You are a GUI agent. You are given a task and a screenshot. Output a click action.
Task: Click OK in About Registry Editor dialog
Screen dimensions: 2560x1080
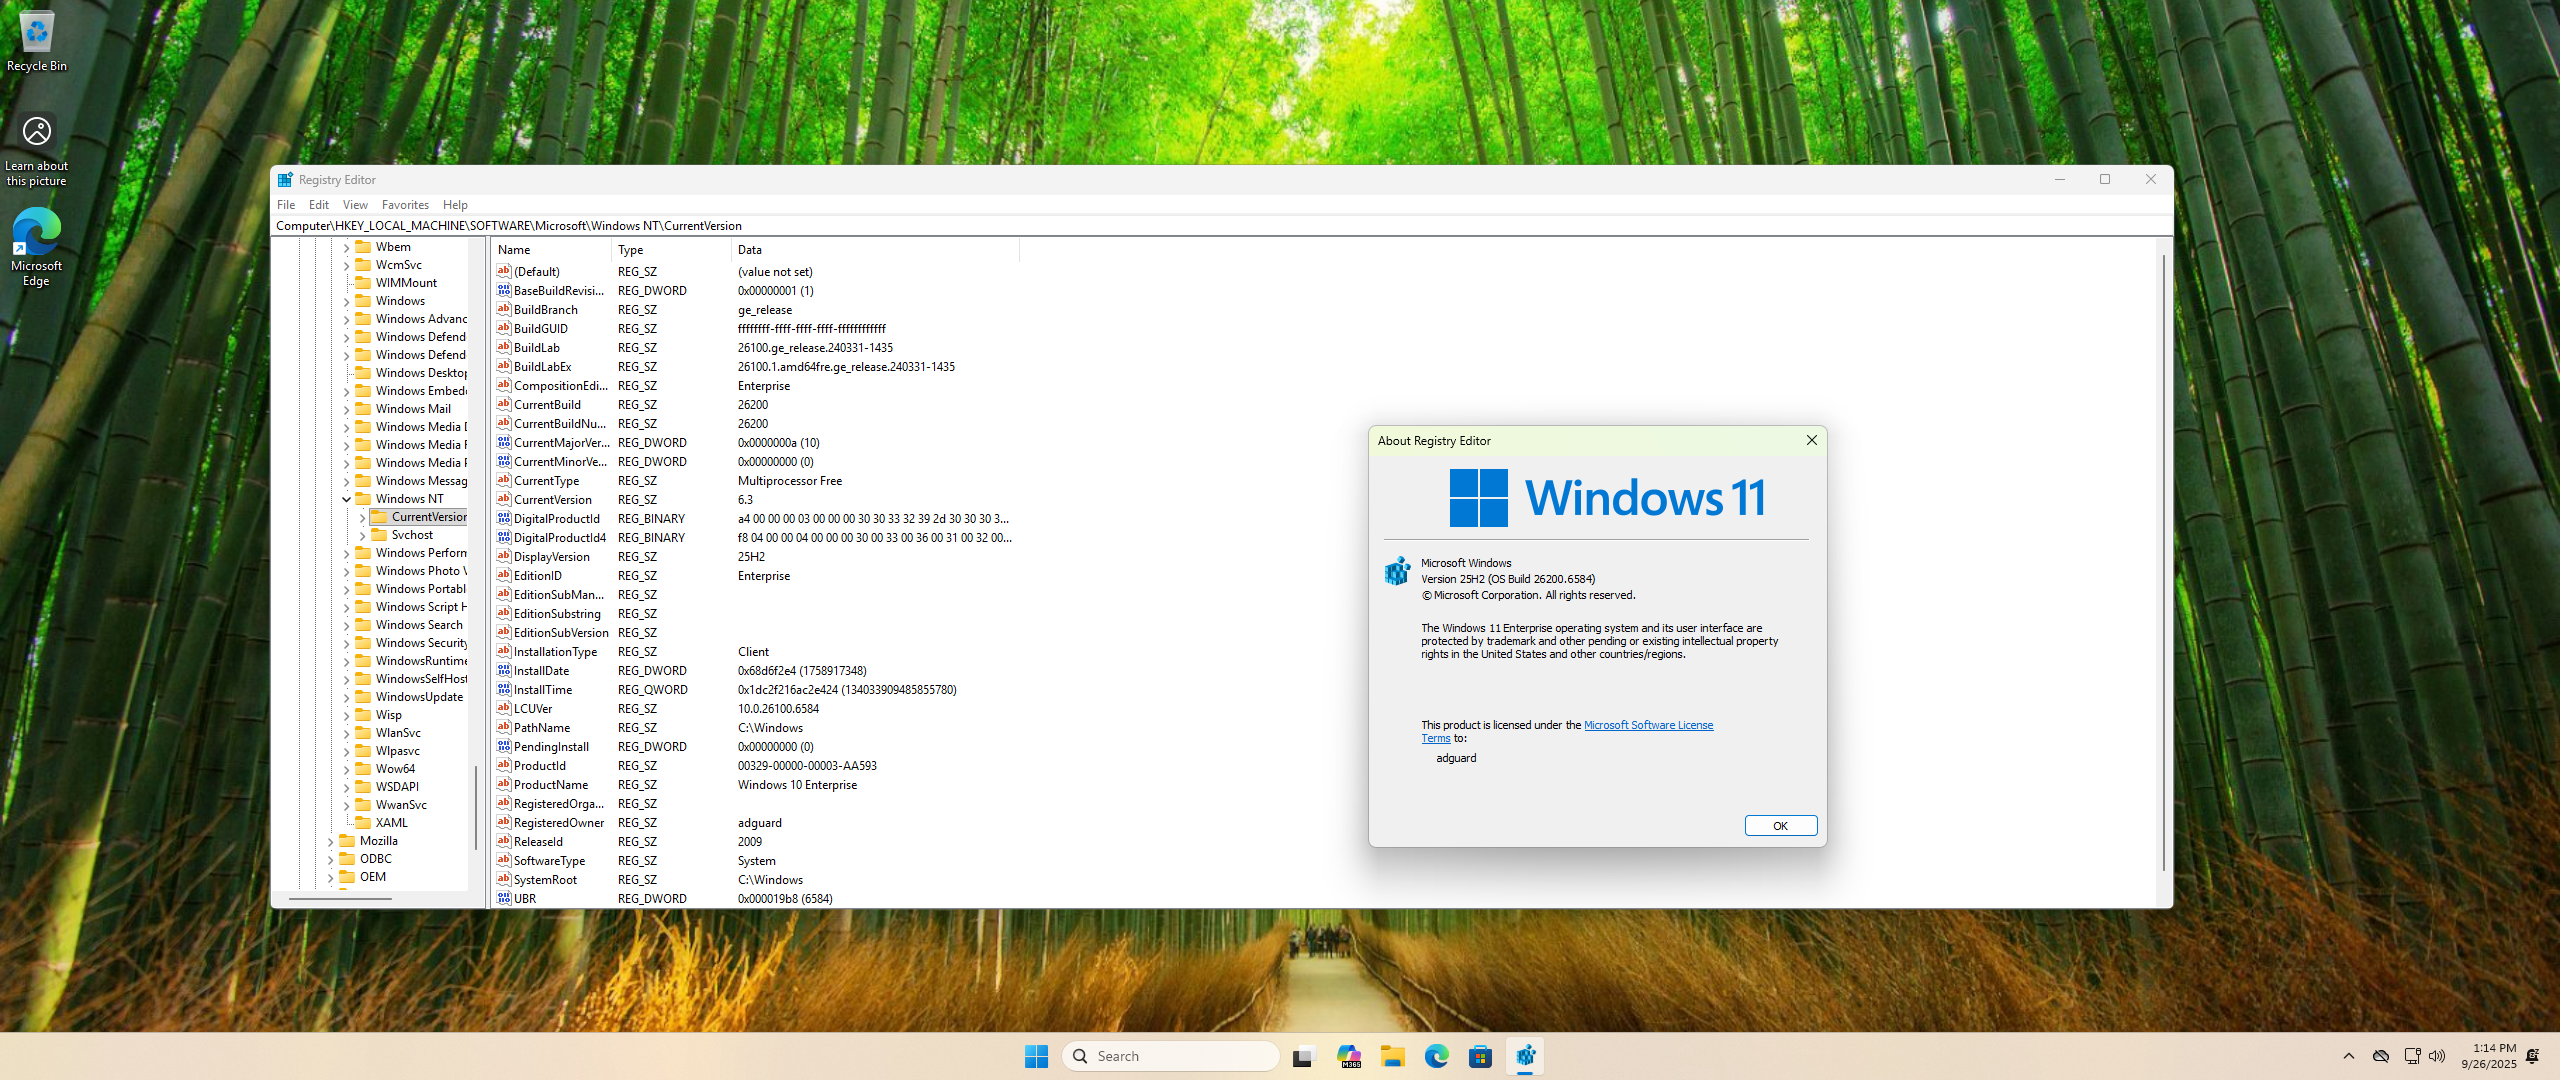coord(1780,826)
